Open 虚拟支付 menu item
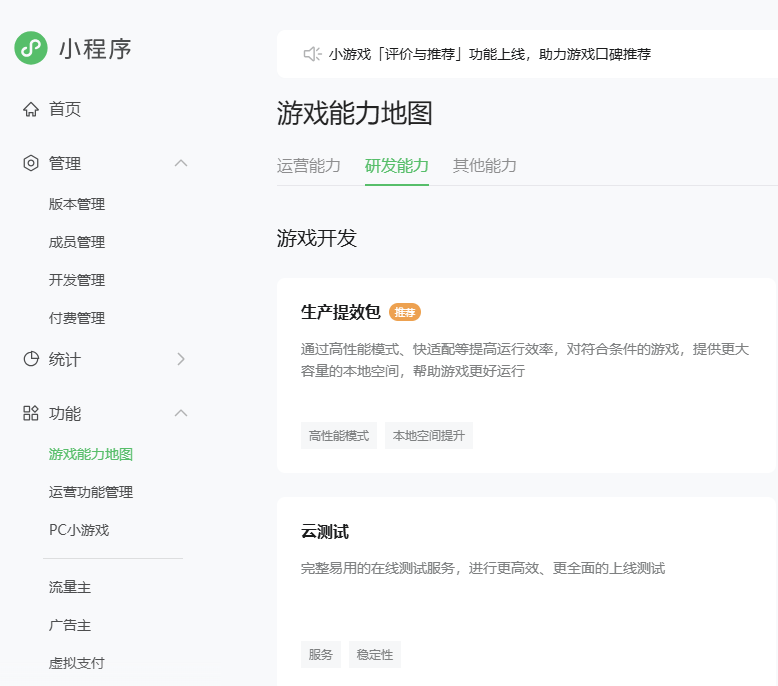This screenshot has height=686, width=778. [77, 663]
